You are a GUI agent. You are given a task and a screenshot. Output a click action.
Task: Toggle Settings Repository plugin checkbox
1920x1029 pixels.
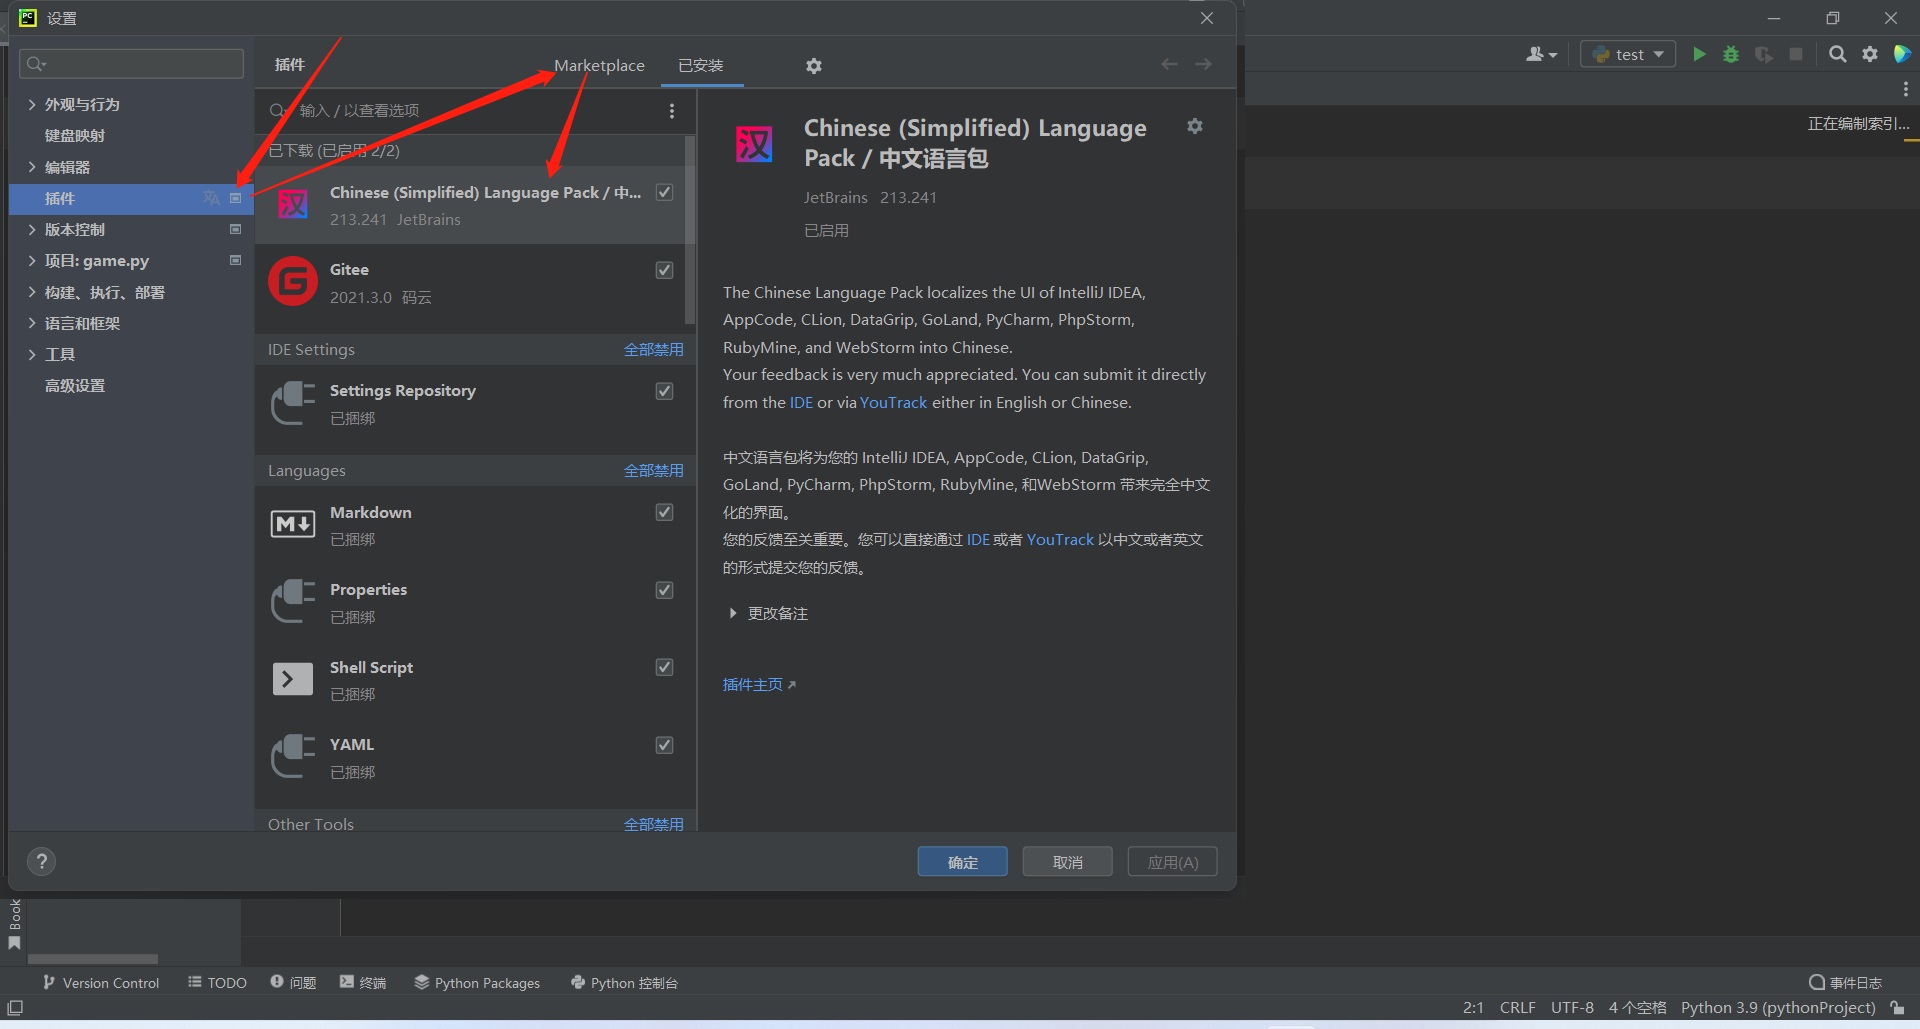(664, 391)
